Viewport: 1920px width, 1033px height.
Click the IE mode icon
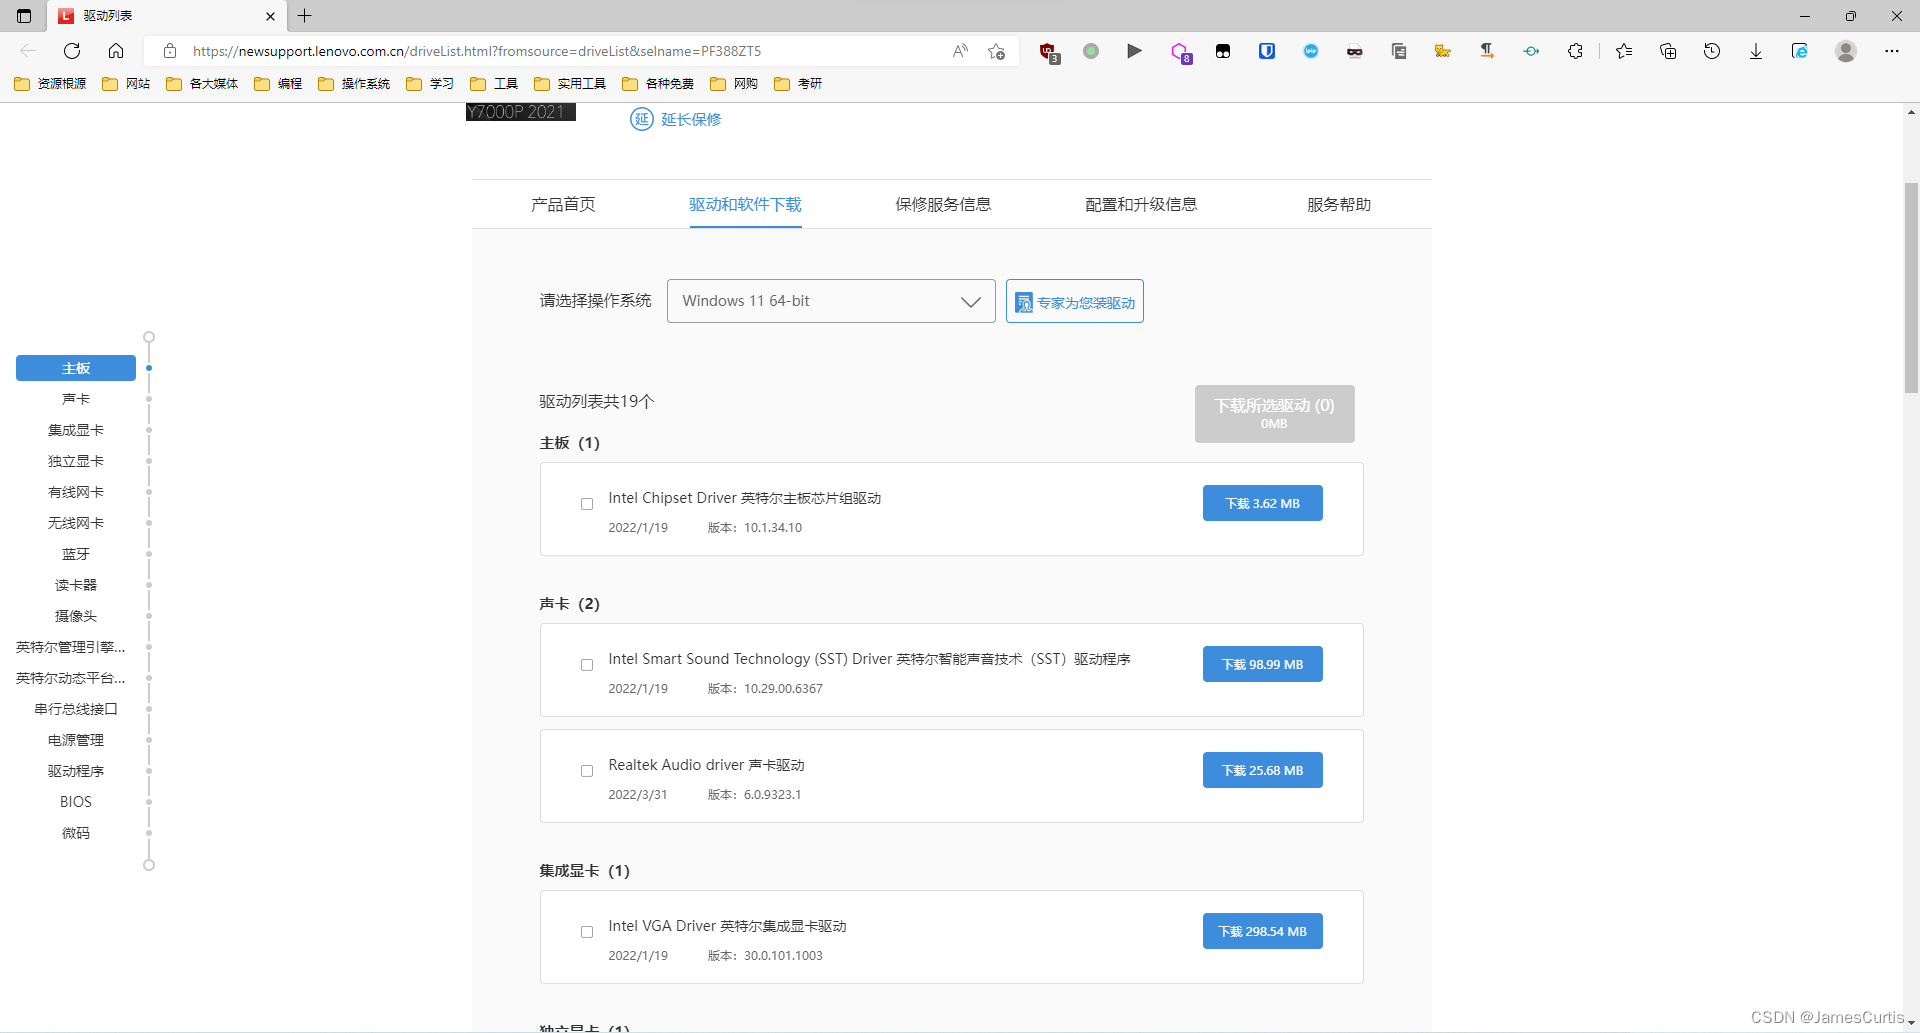click(x=1800, y=51)
